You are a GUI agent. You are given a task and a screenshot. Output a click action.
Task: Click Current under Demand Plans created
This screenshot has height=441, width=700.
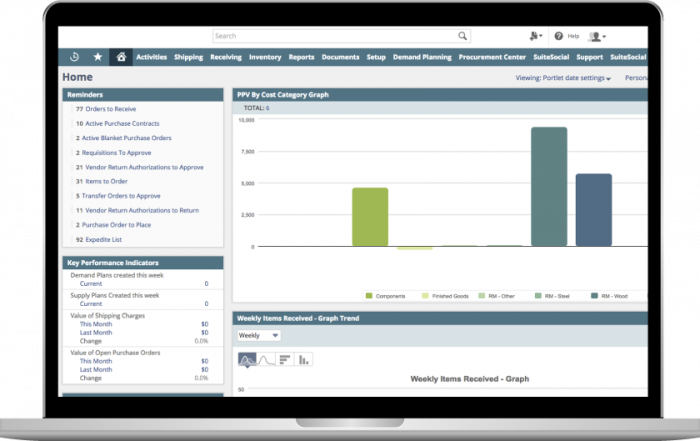91,284
